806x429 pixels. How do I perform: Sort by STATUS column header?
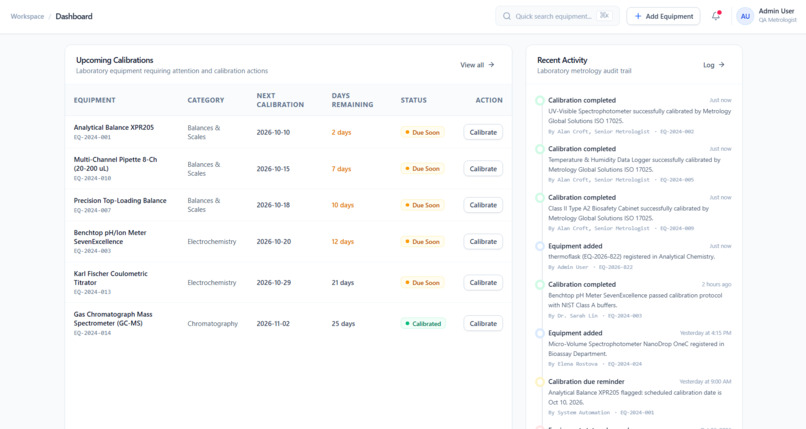(x=414, y=100)
